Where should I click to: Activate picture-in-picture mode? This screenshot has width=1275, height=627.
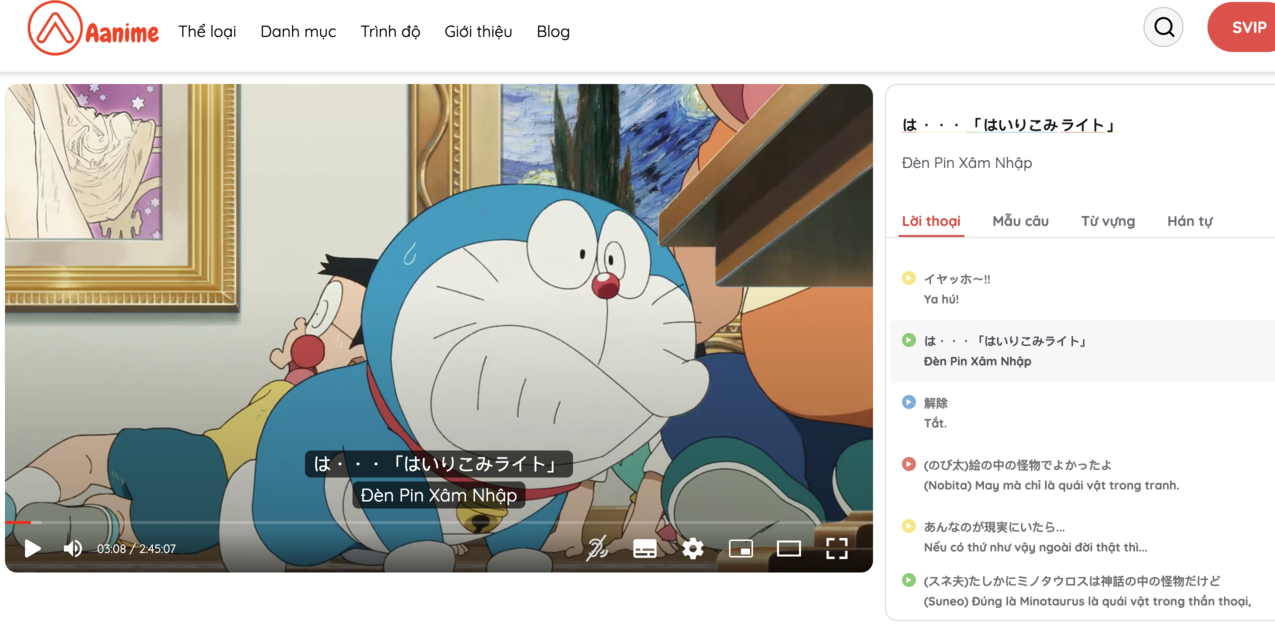741,548
